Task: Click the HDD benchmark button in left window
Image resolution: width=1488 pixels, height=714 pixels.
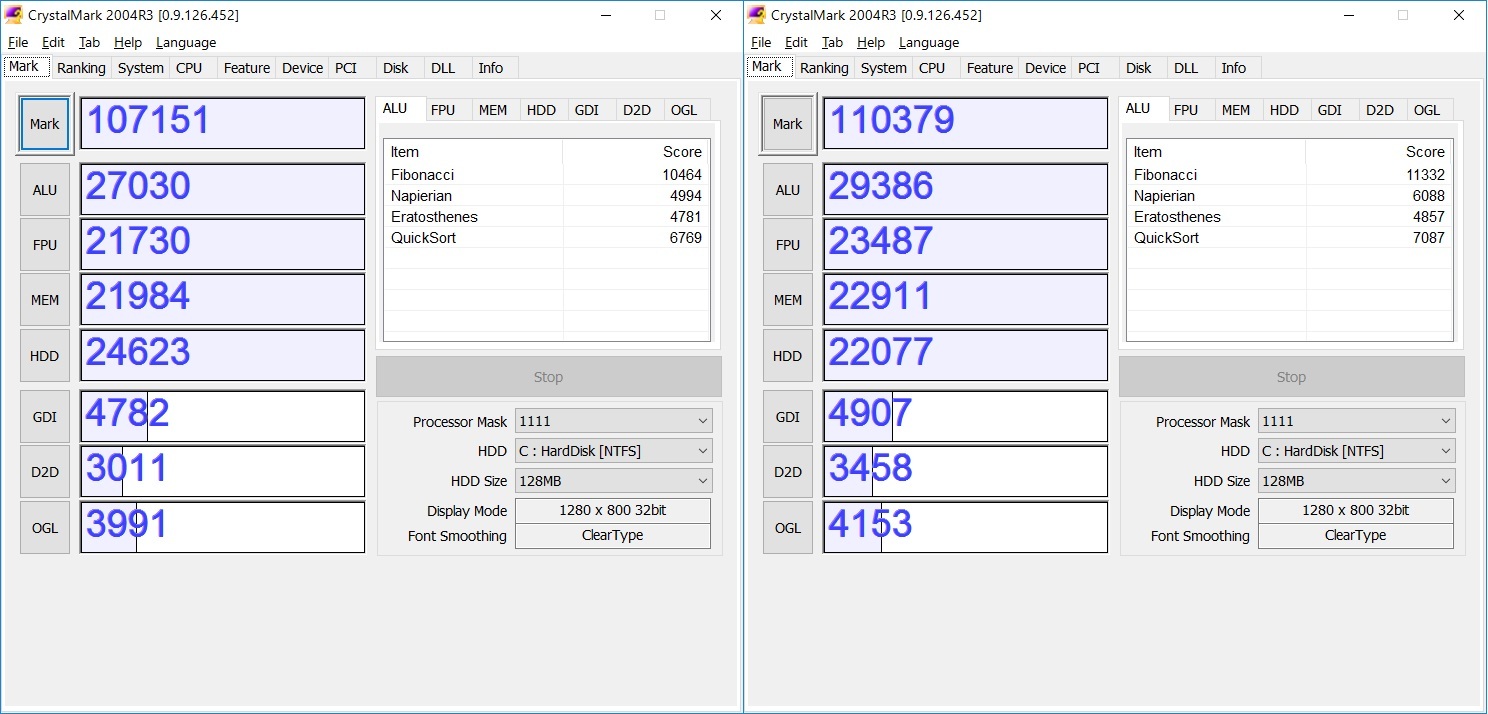Action: click(x=45, y=355)
